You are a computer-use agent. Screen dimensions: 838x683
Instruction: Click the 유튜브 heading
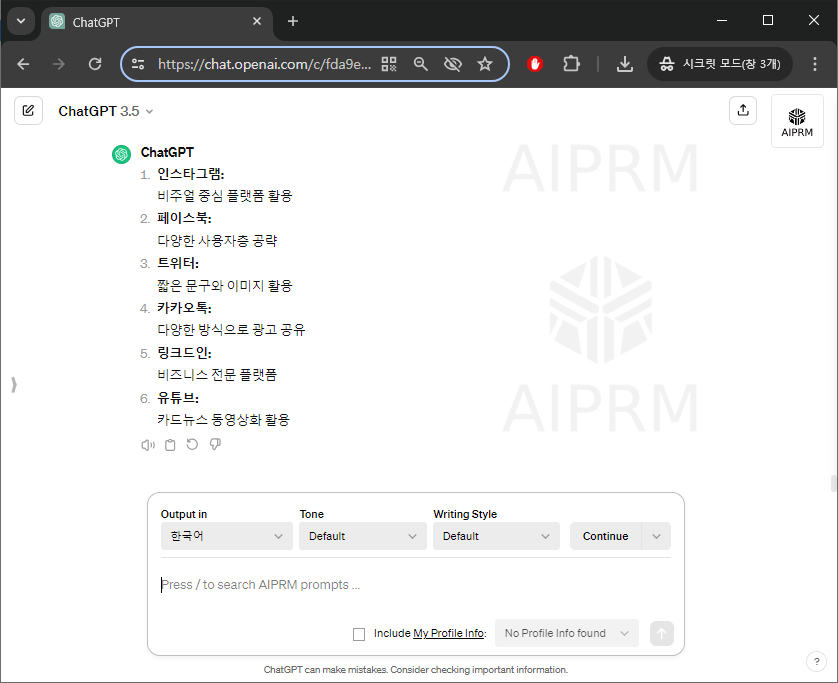point(178,398)
